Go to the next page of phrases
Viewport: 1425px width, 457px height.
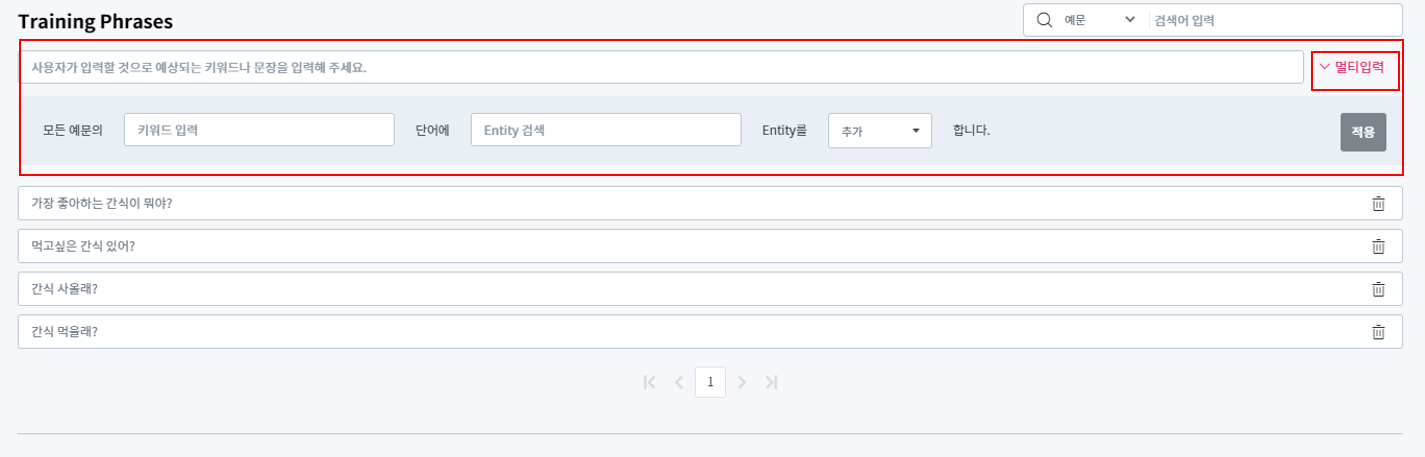(x=742, y=382)
